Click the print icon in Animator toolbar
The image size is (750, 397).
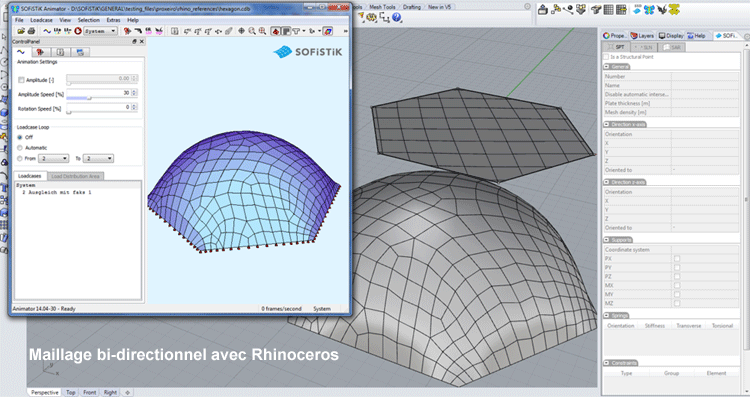(x=32, y=31)
